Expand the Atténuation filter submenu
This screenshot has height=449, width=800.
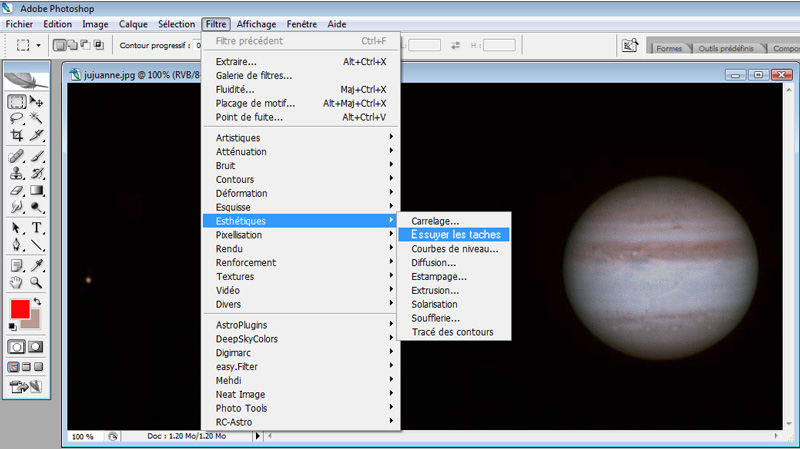coord(300,152)
